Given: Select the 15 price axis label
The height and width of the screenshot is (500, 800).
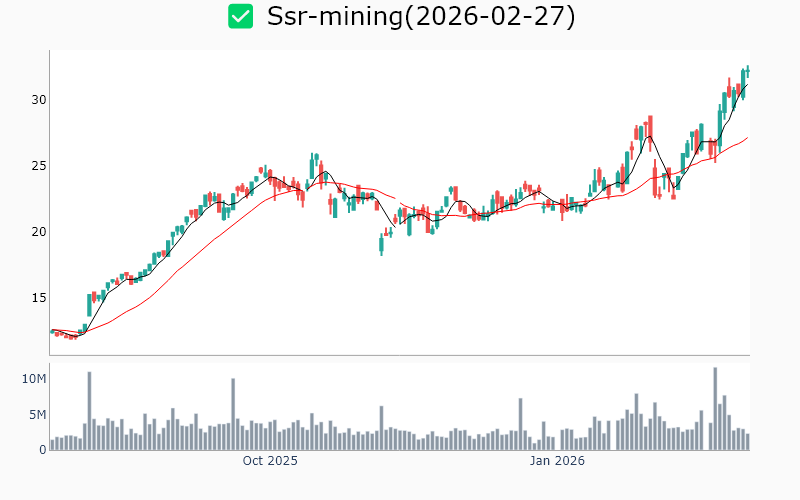Looking at the screenshot, I should click(x=39, y=298).
